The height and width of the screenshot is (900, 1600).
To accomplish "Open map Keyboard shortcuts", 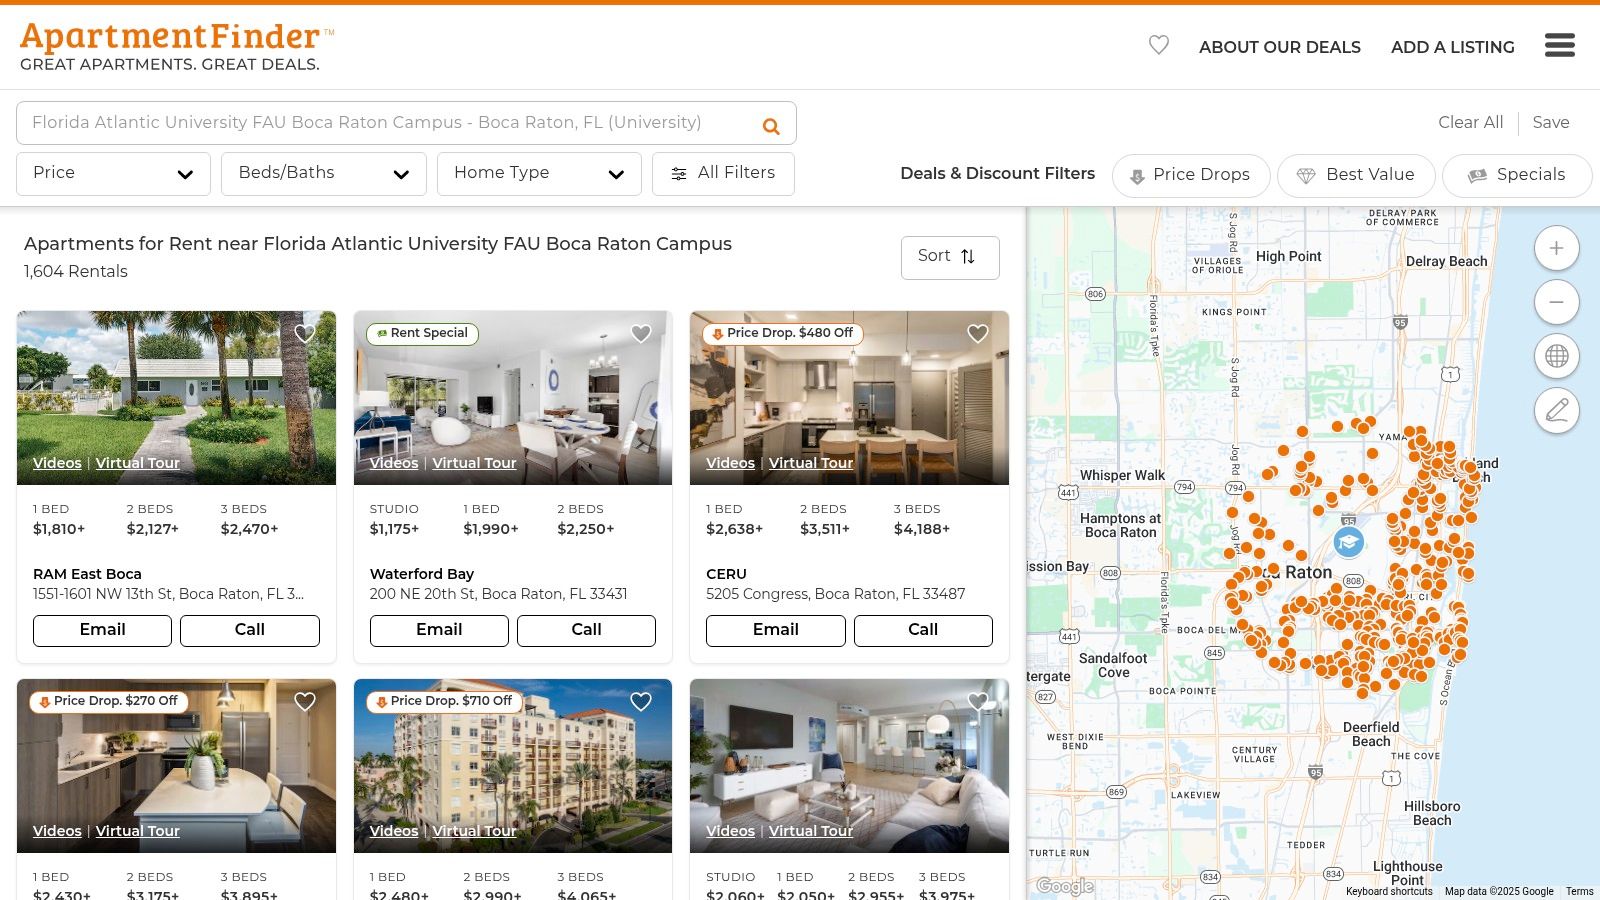I will [1389, 891].
